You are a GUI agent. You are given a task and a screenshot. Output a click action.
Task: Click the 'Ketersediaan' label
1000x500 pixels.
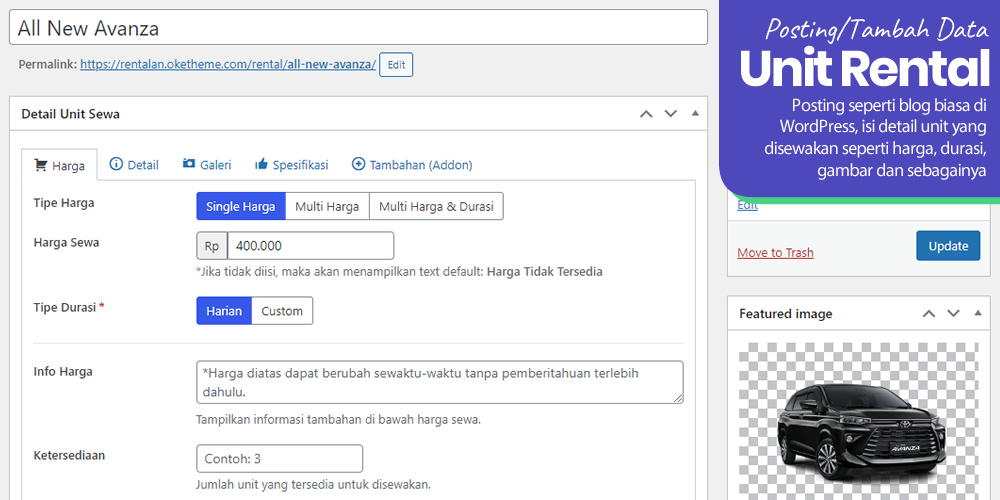pyautogui.click(x=69, y=455)
